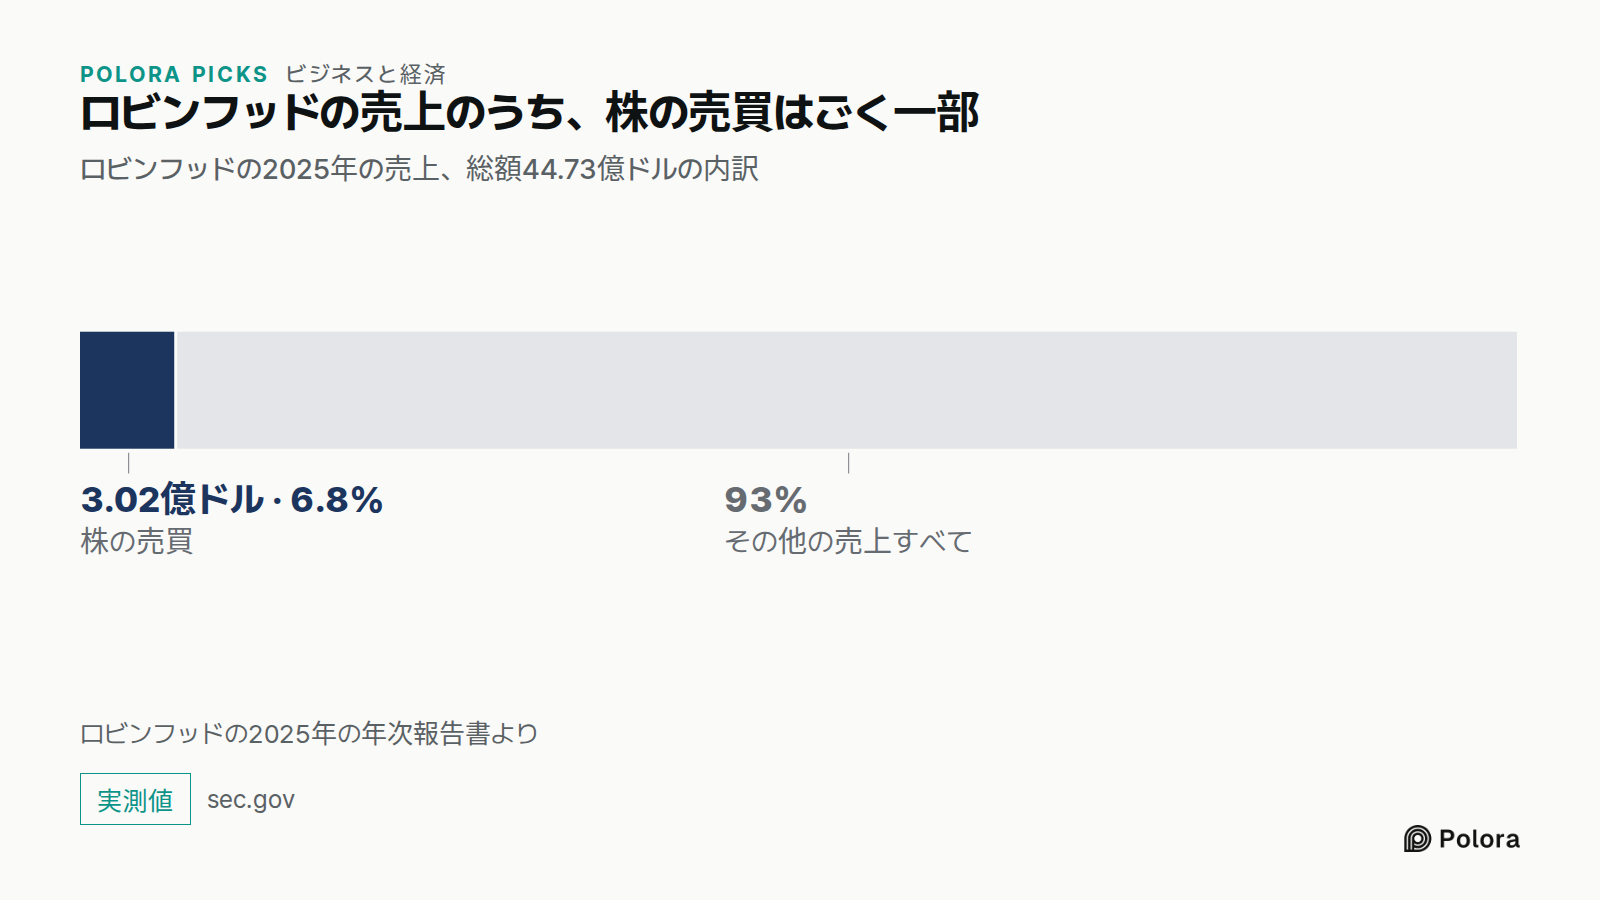The image size is (1600, 900).
Task: Select the 株の売買 caption under the bar
Action: (x=137, y=541)
